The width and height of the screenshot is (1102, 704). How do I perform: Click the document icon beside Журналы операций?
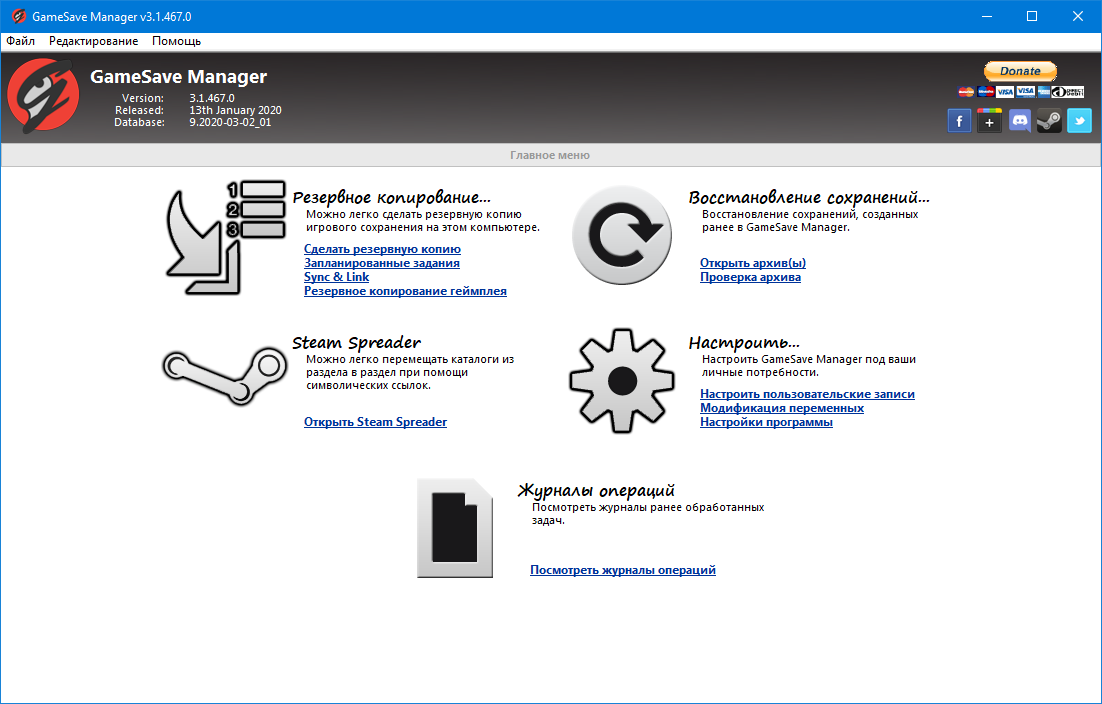[455, 528]
